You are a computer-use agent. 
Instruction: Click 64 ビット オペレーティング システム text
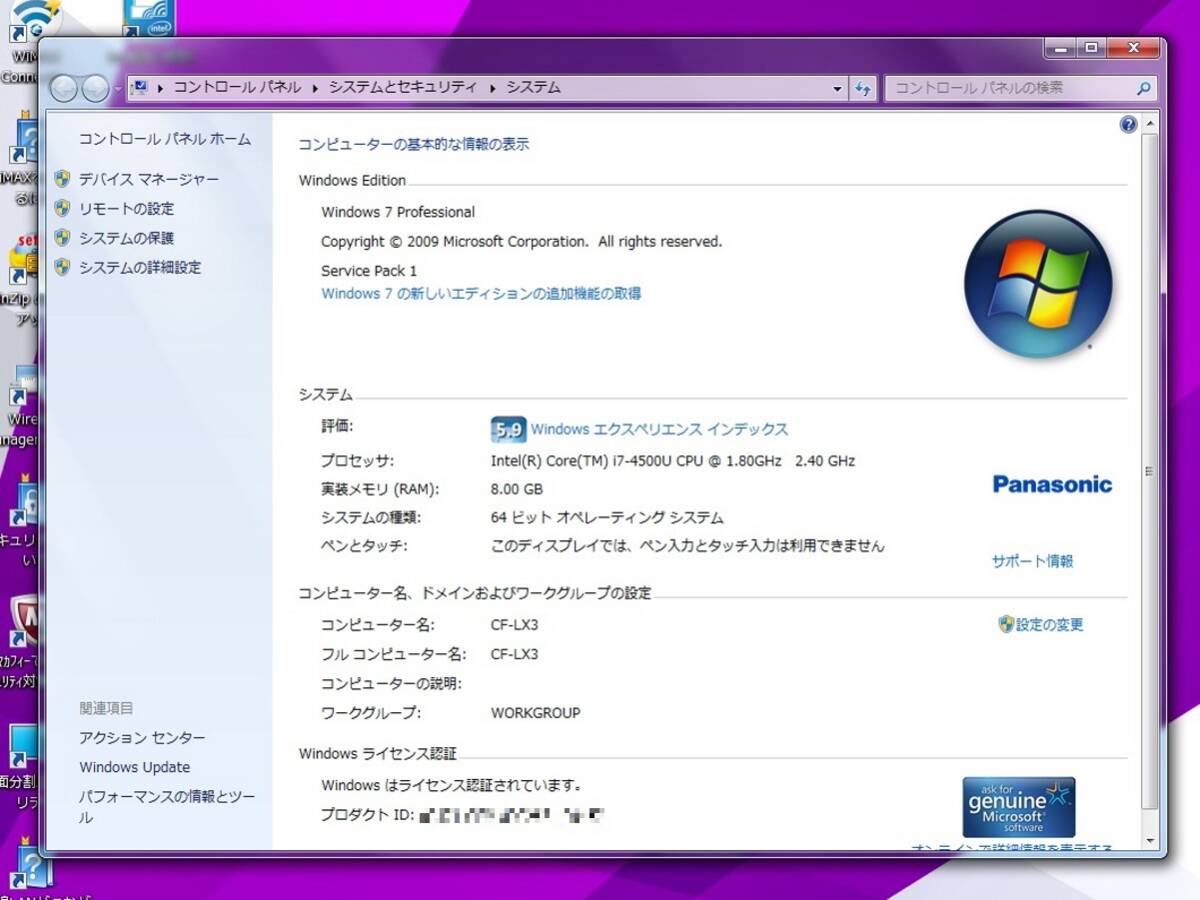point(607,517)
